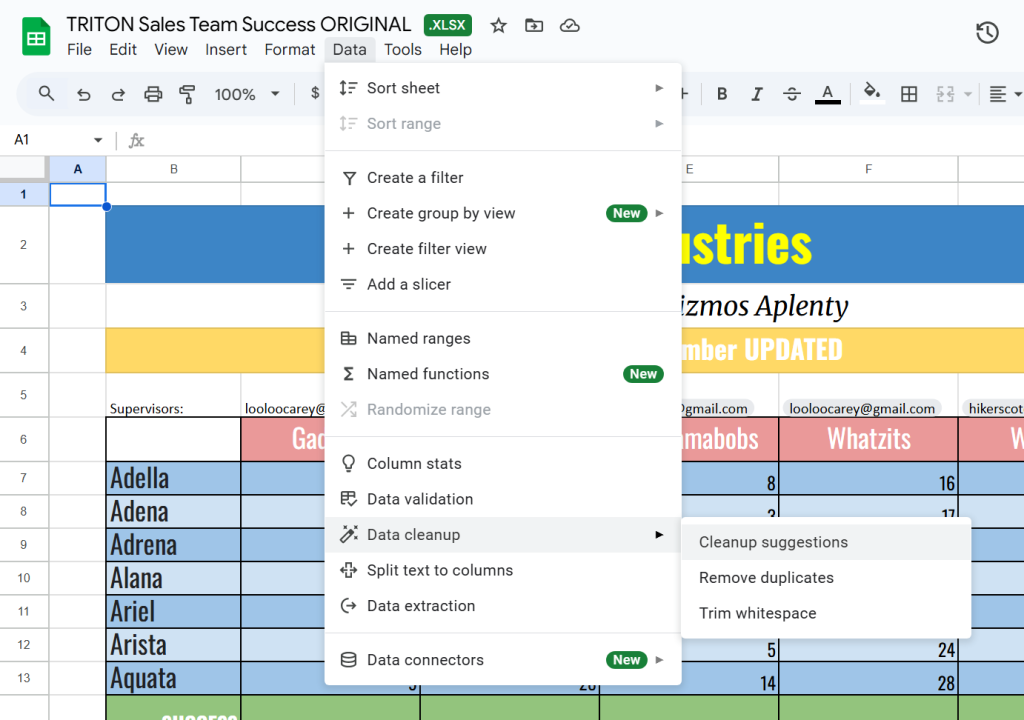Open the Tools menu
This screenshot has height=720, width=1024.
point(402,50)
